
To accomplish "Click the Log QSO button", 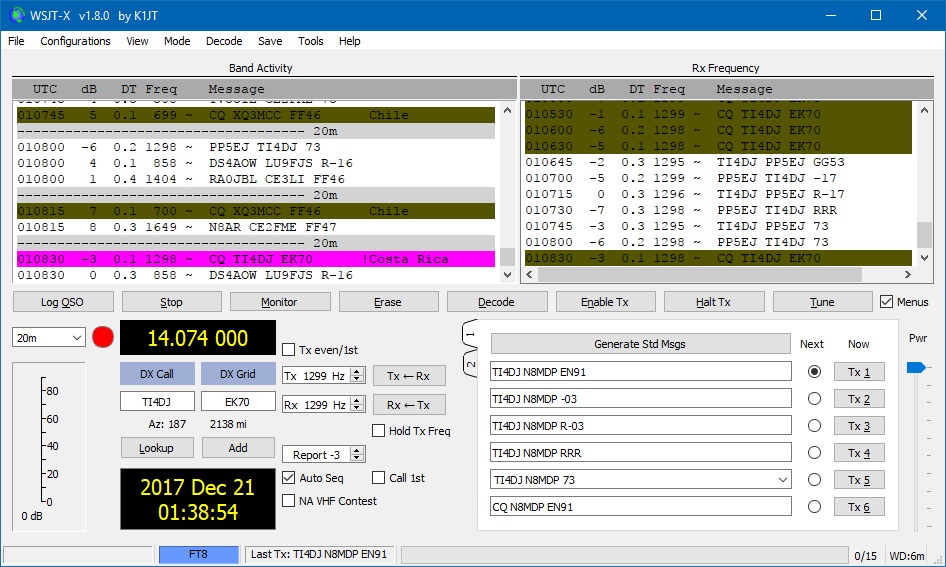I will coord(63,302).
